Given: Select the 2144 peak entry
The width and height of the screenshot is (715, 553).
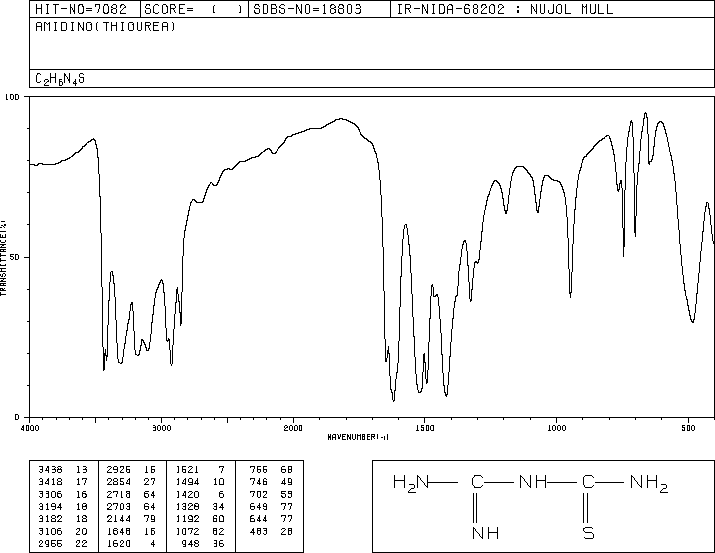Looking at the screenshot, I should pos(131,519).
